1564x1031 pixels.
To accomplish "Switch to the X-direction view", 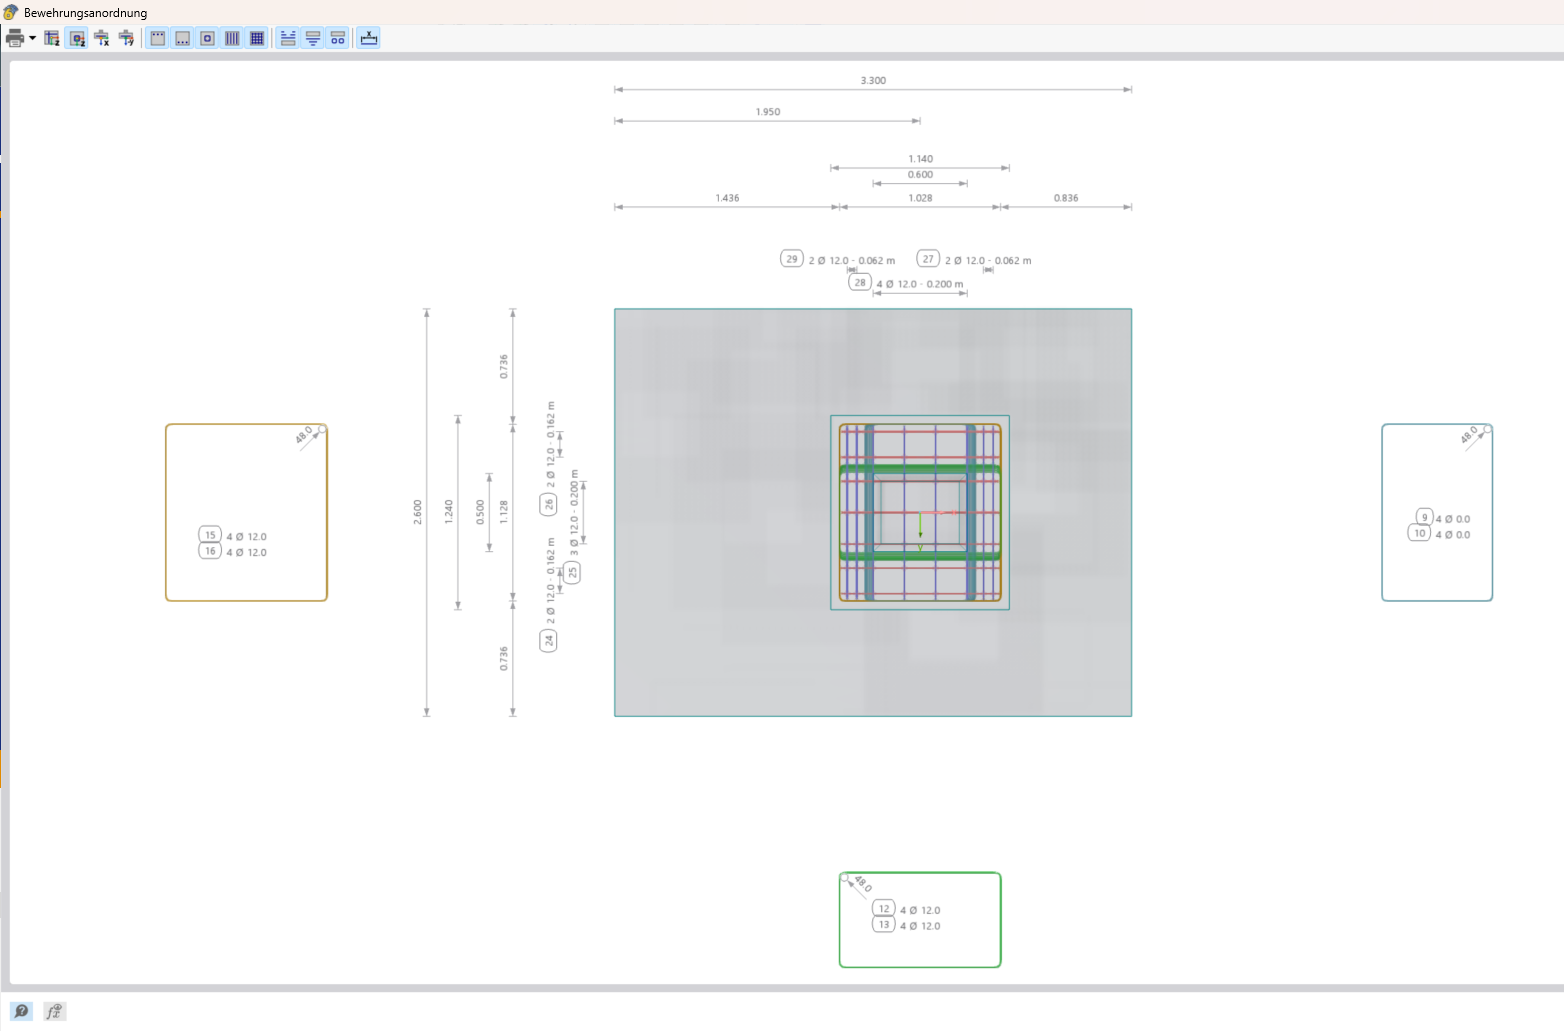I will click(x=102, y=38).
